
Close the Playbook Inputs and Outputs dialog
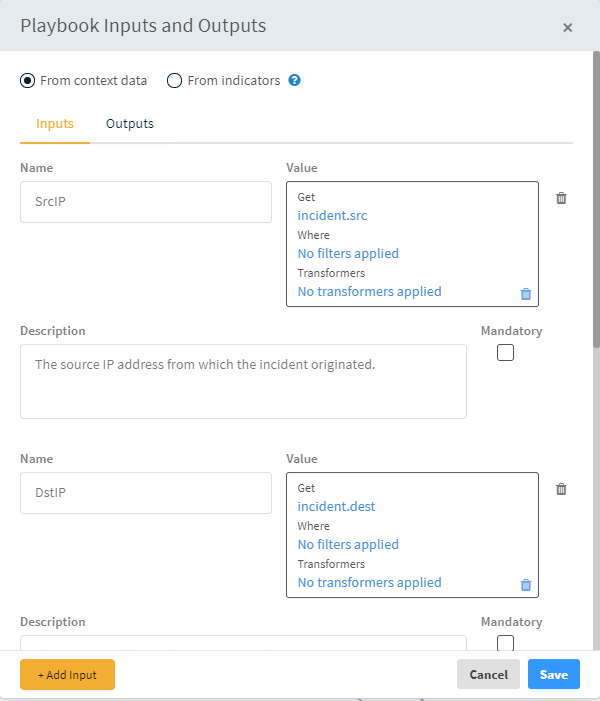click(568, 27)
